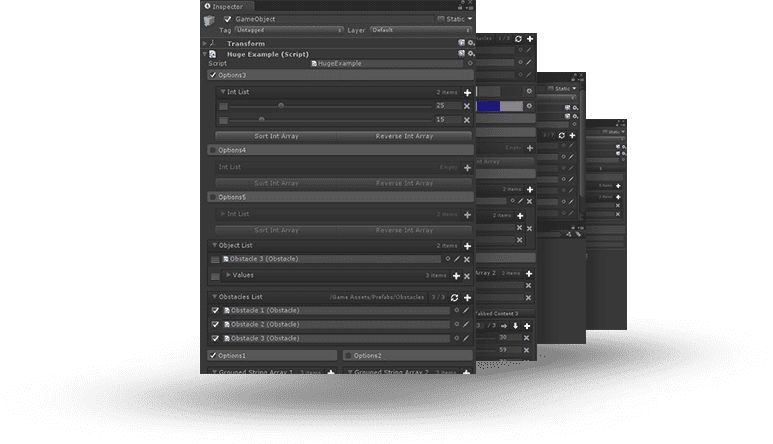Uncheck Obstacle 2 in Obstacles List
Screen dimensions: 773x444
click(x=215, y=324)
